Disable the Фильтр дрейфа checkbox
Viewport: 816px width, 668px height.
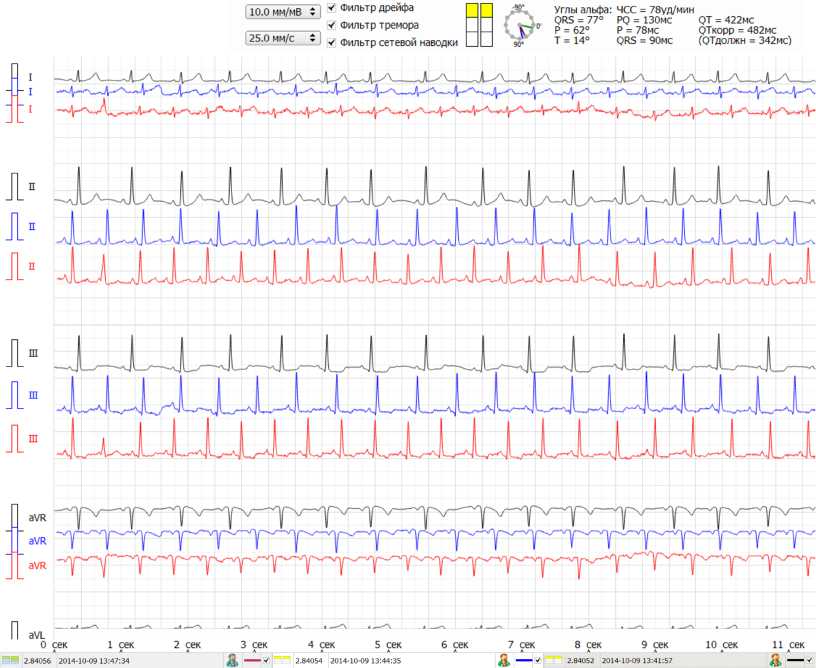[332, 8]
